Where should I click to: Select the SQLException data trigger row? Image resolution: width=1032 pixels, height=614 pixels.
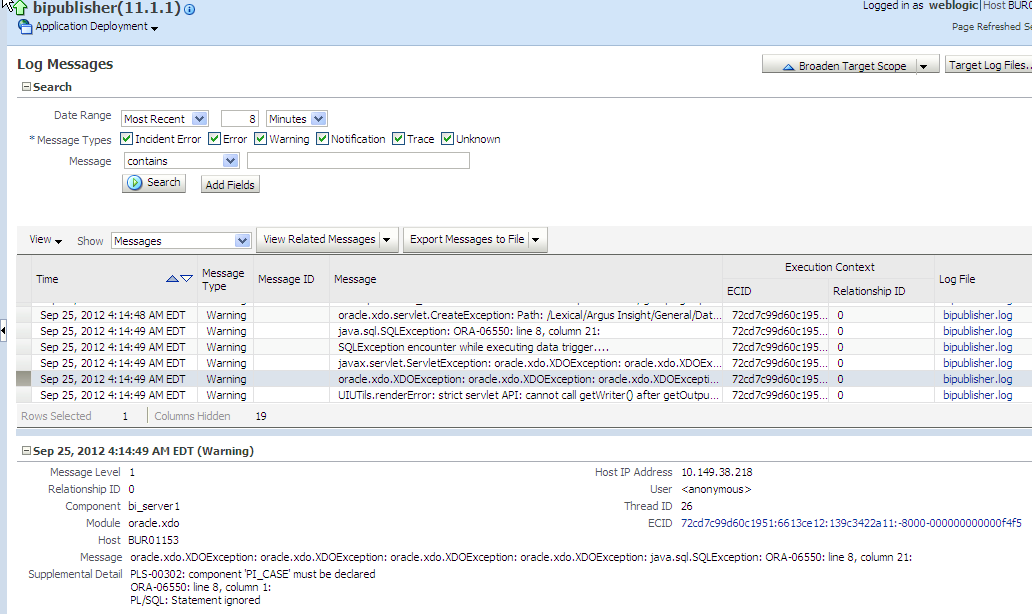click(x=524, y=347)
